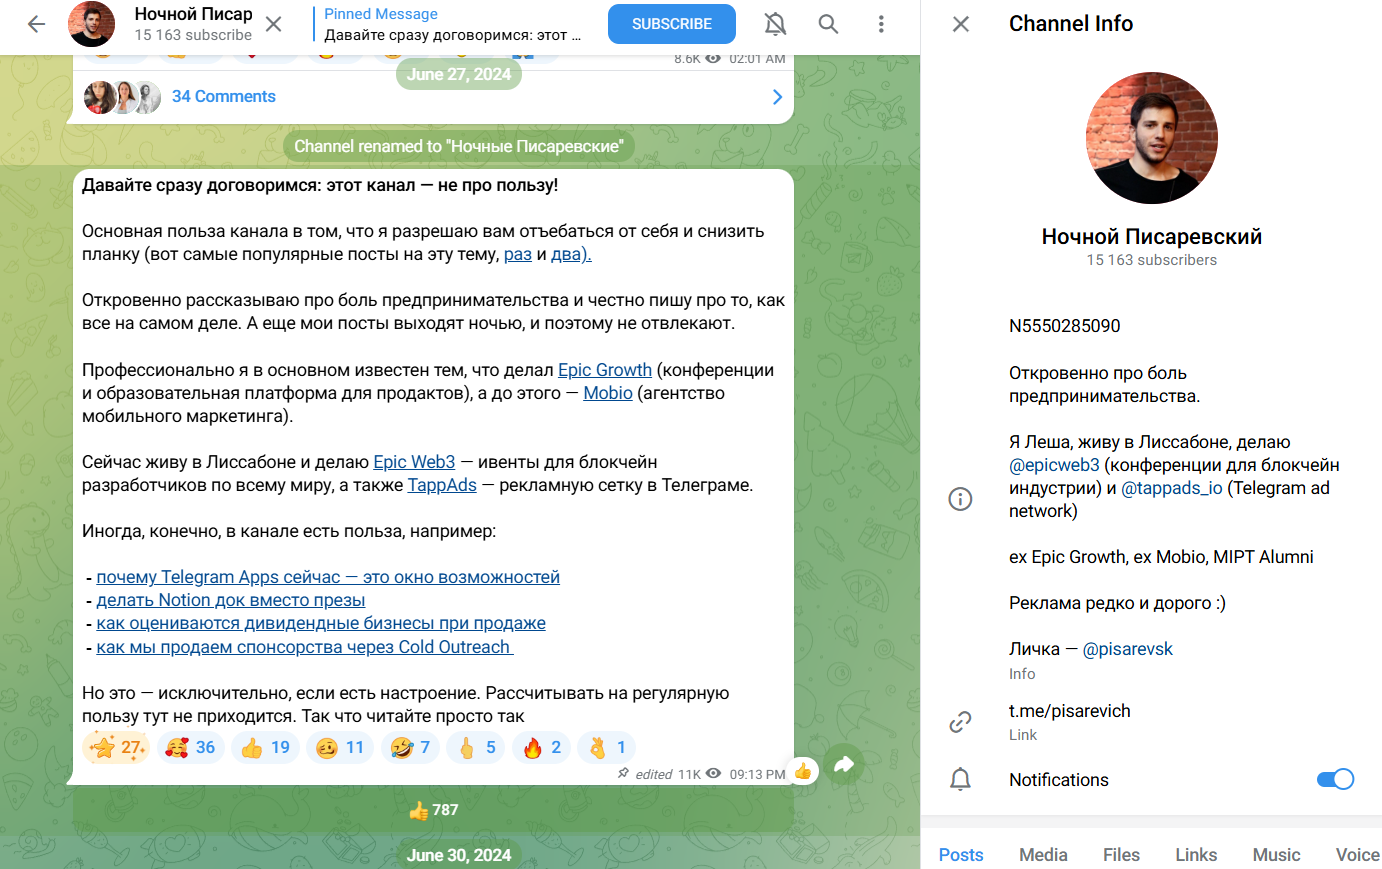This screenshot has width=1382, height=869.
Task: Click the chain link icon beside t.me/pisarevich
Action: (x=960, y=722)
